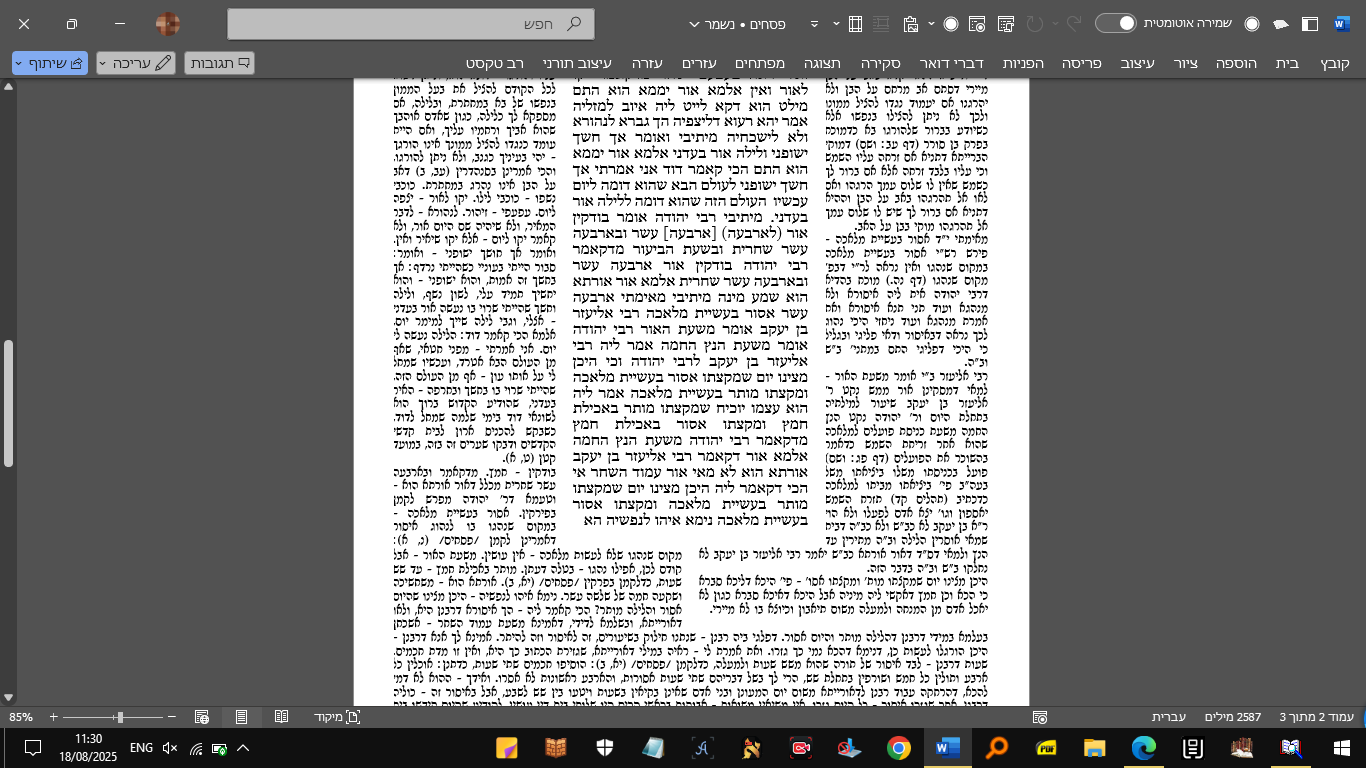Click the 85% zoom level

pyautogui.click(x=20, y=717)
